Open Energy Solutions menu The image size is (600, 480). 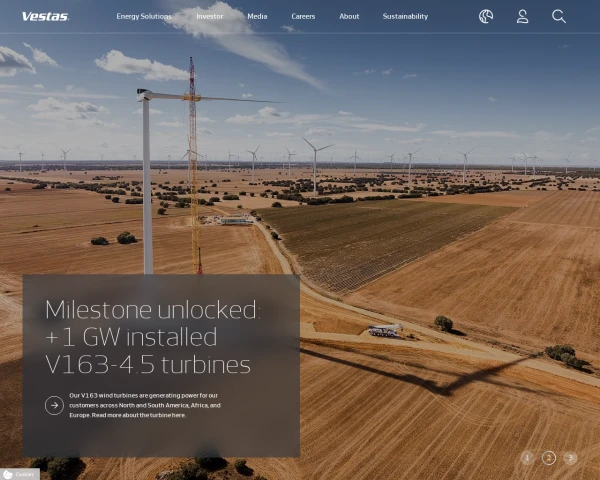click(x=144, y=16)
